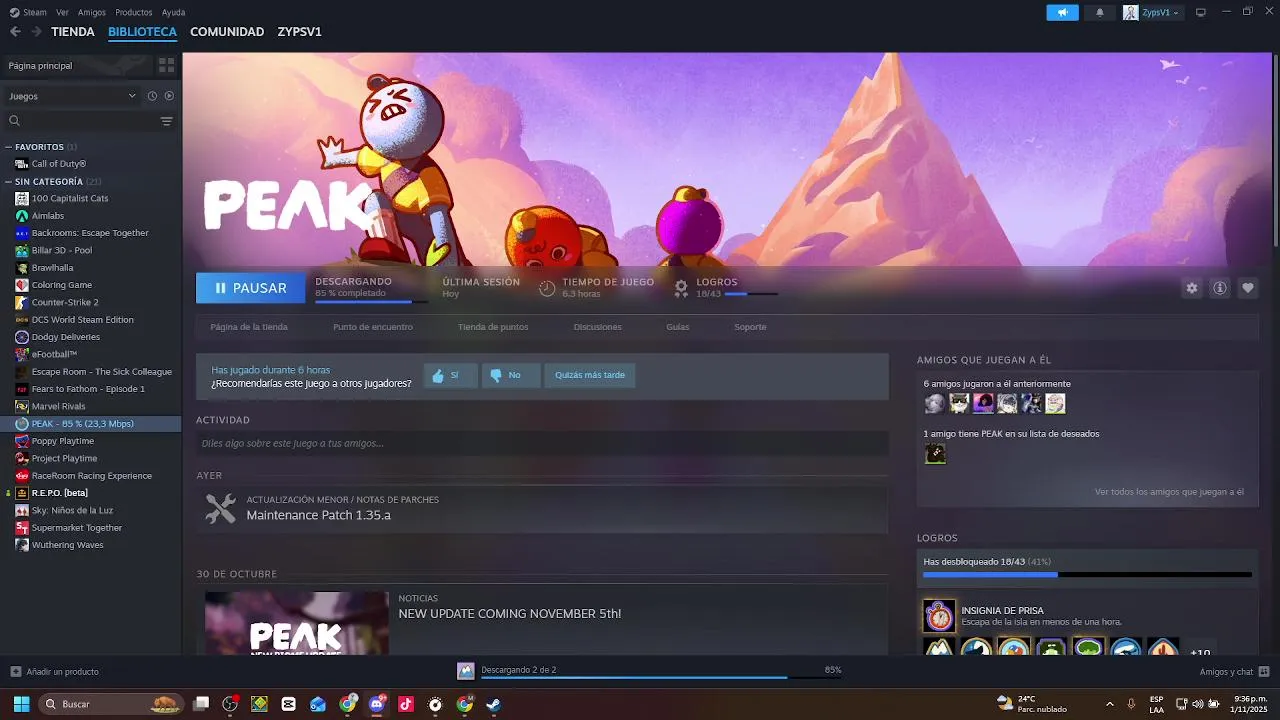Open the Punto de encuentro tab
Viewport: 1280px width, 720px height.
[x=373, y=327]
